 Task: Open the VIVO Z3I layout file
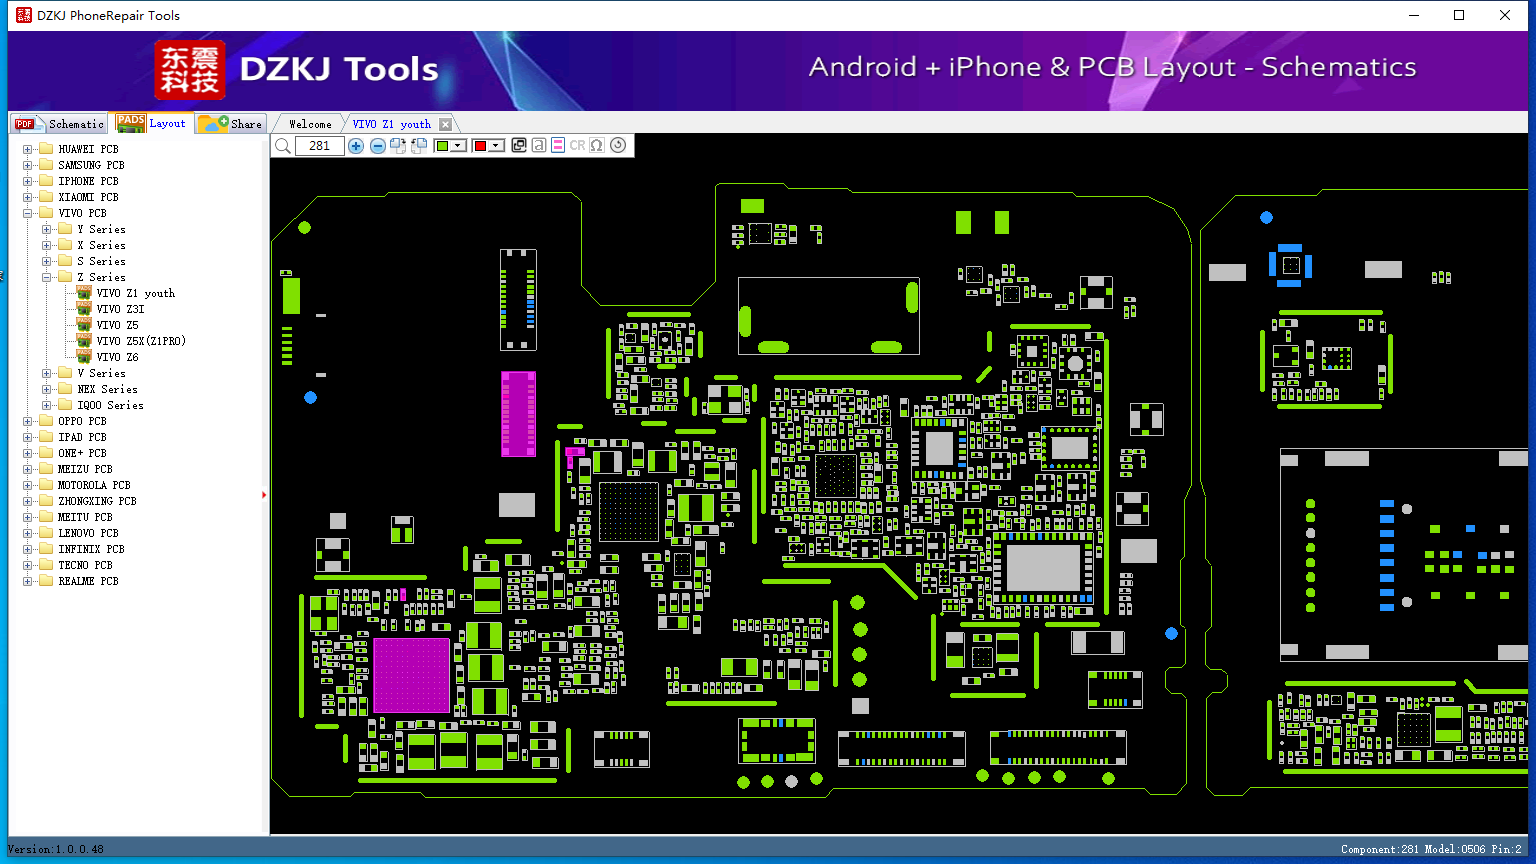coord(120,309)
